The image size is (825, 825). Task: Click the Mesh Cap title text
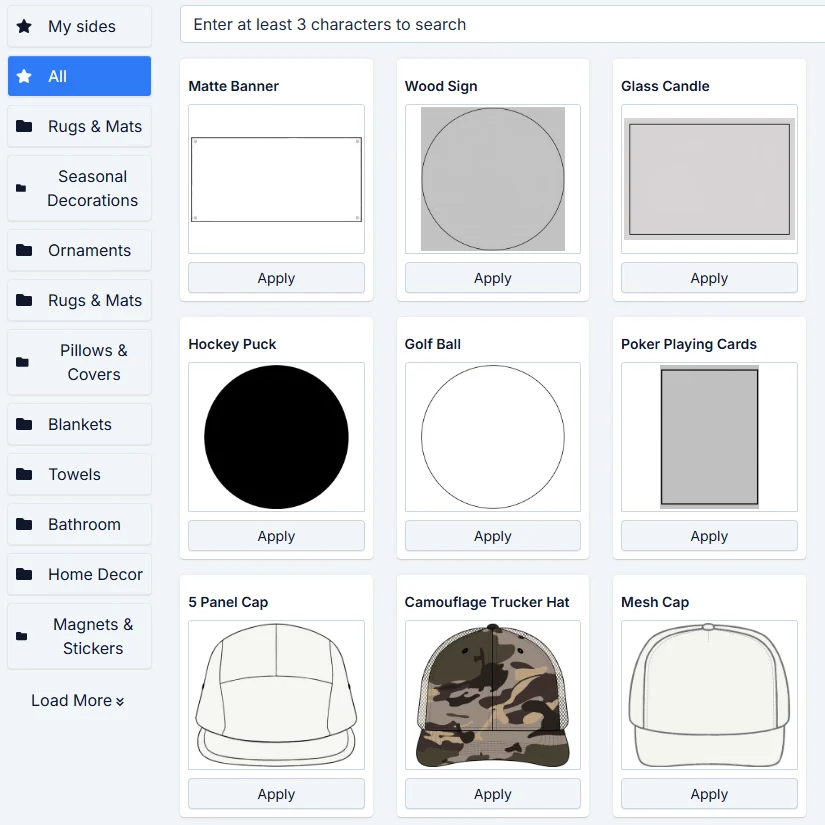click(655, 602)
